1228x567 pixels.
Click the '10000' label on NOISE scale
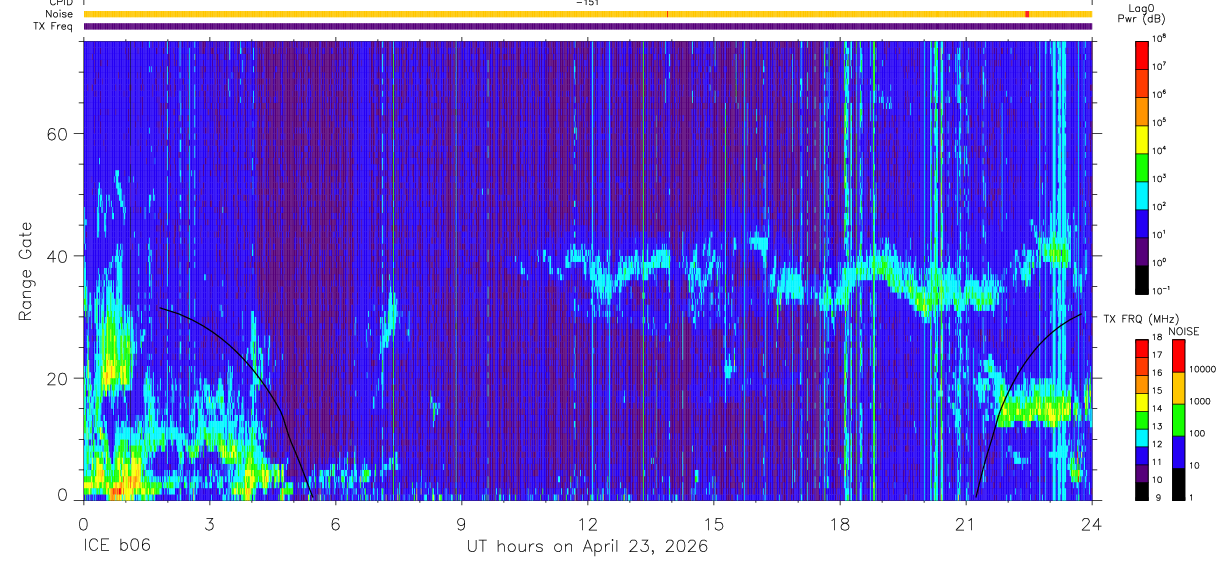coord(1204,369)
